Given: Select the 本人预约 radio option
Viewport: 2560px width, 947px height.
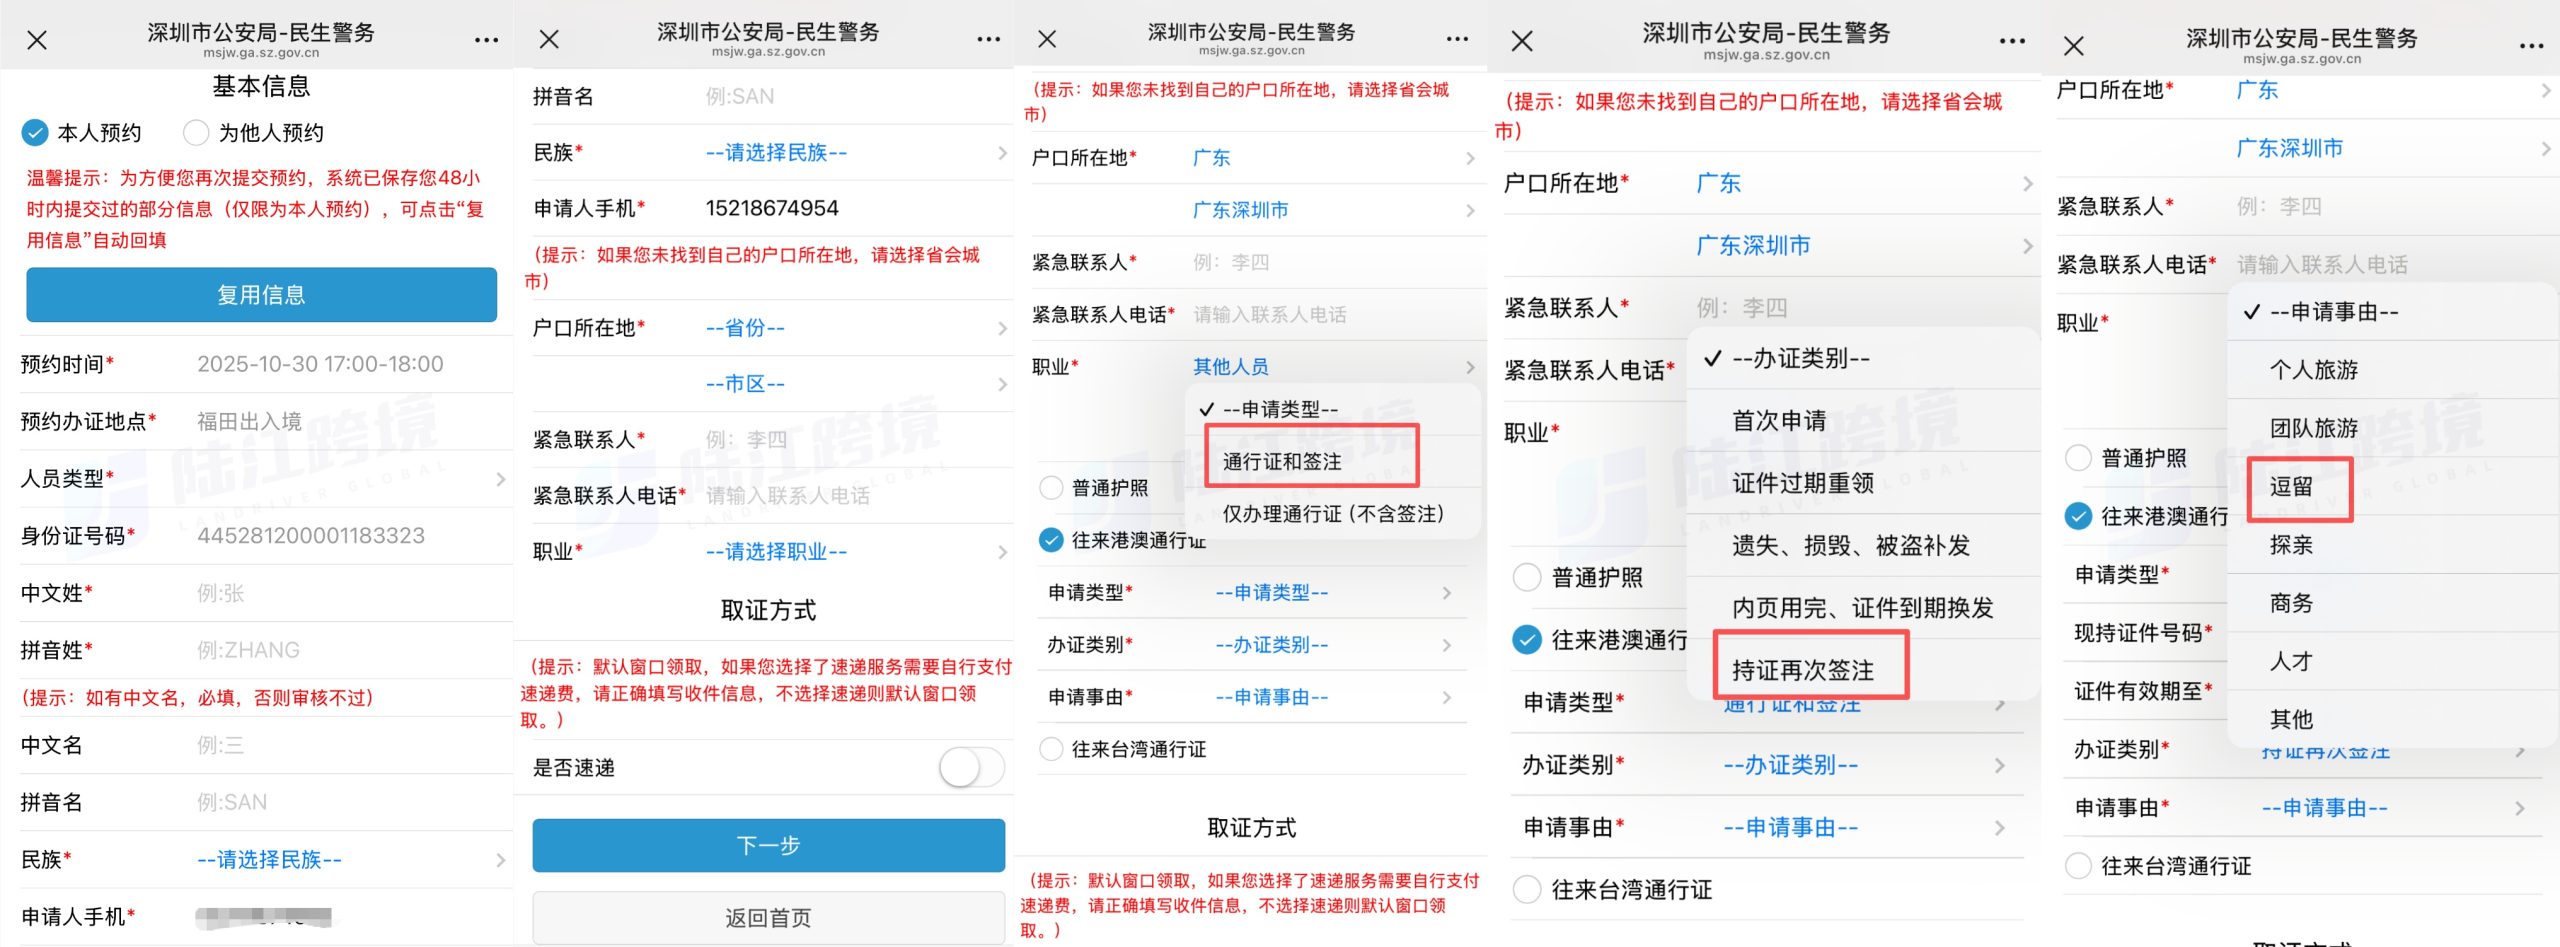Looking at the screenshot, I should point(35,133).
